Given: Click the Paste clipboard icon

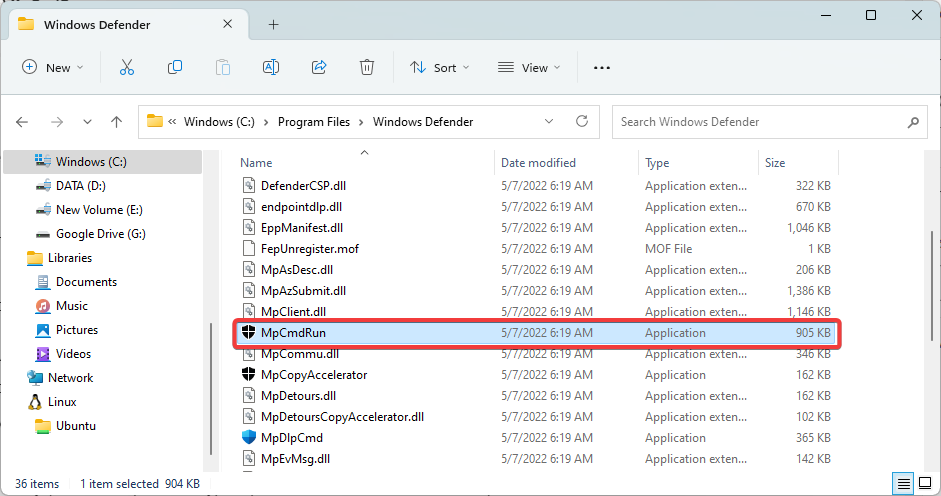Looking at the screenshot, I should pyautogui.click(x=223, y=67).
